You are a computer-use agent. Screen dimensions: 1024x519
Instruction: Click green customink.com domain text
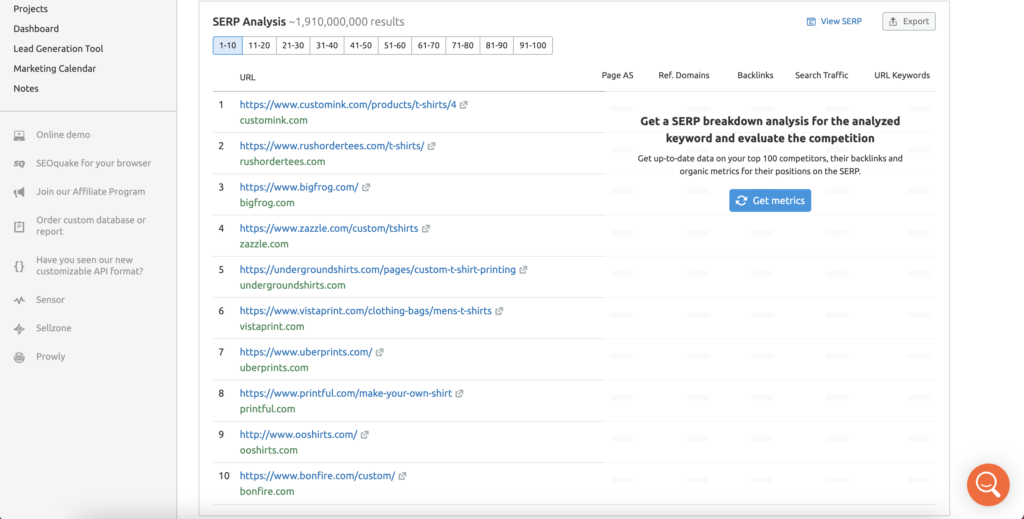point(274,120)
